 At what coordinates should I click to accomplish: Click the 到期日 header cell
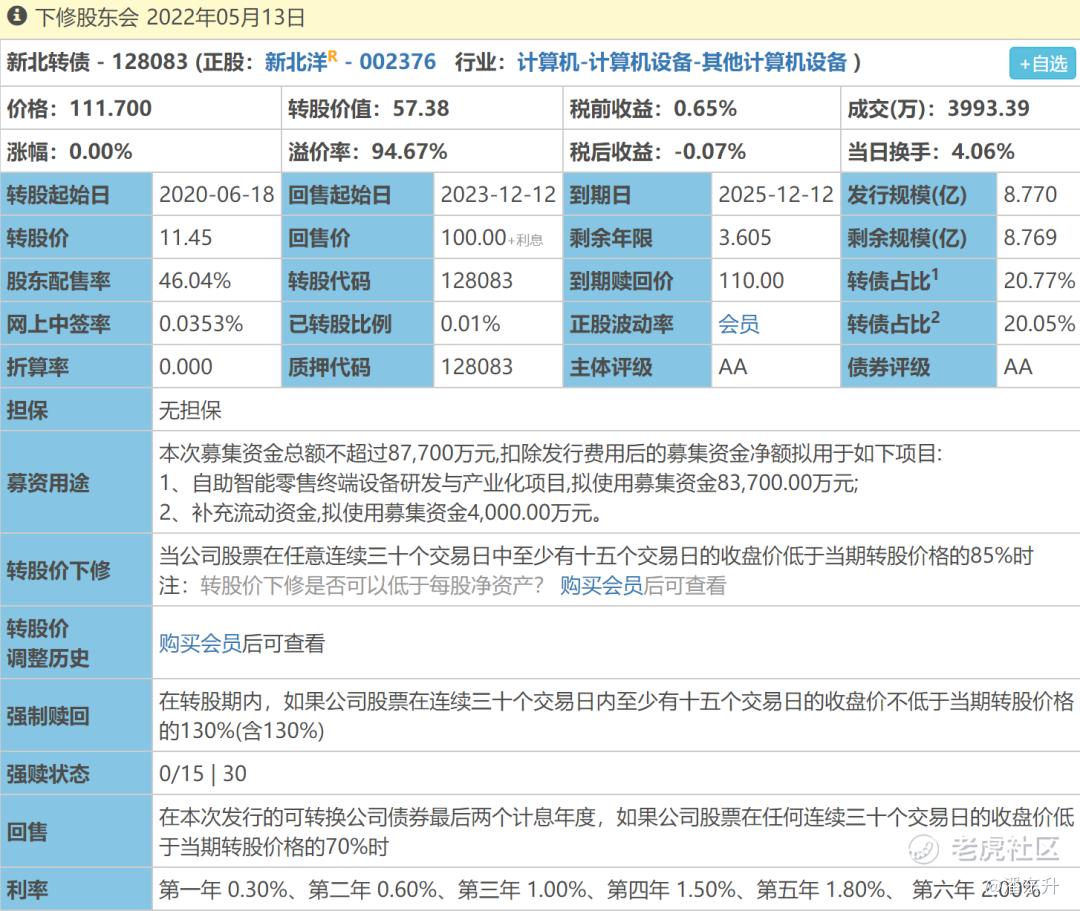click(x=637, y=194)
